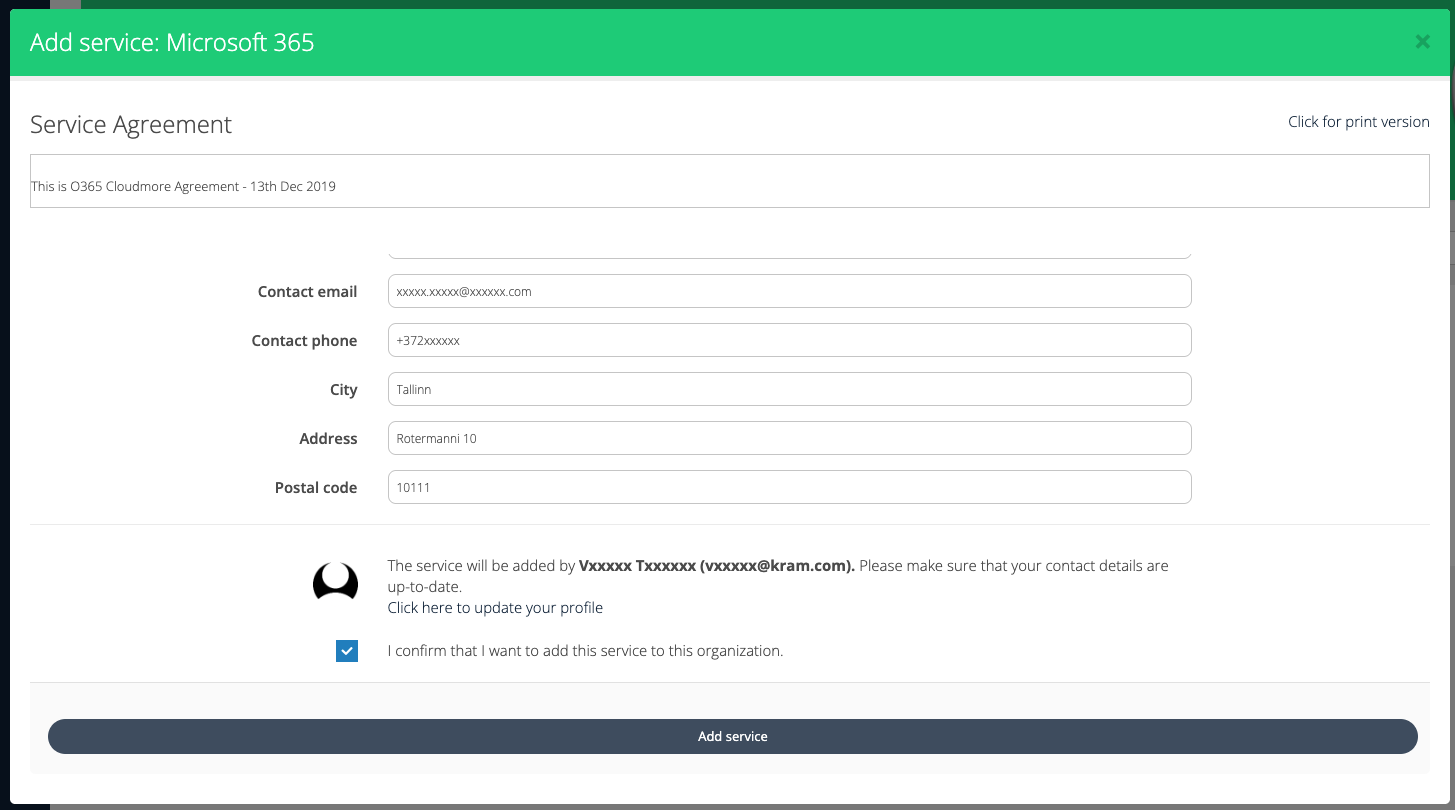Viewport: 1455px width, 810px height.
Task: Select the Contact email input field
Action: click(x=789, y=291)
